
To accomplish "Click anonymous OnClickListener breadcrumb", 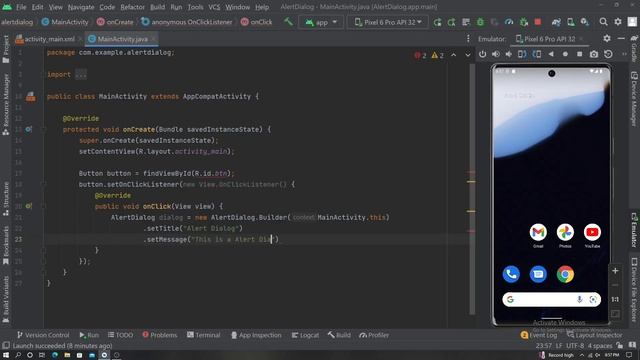I will [x=187, y=22].
